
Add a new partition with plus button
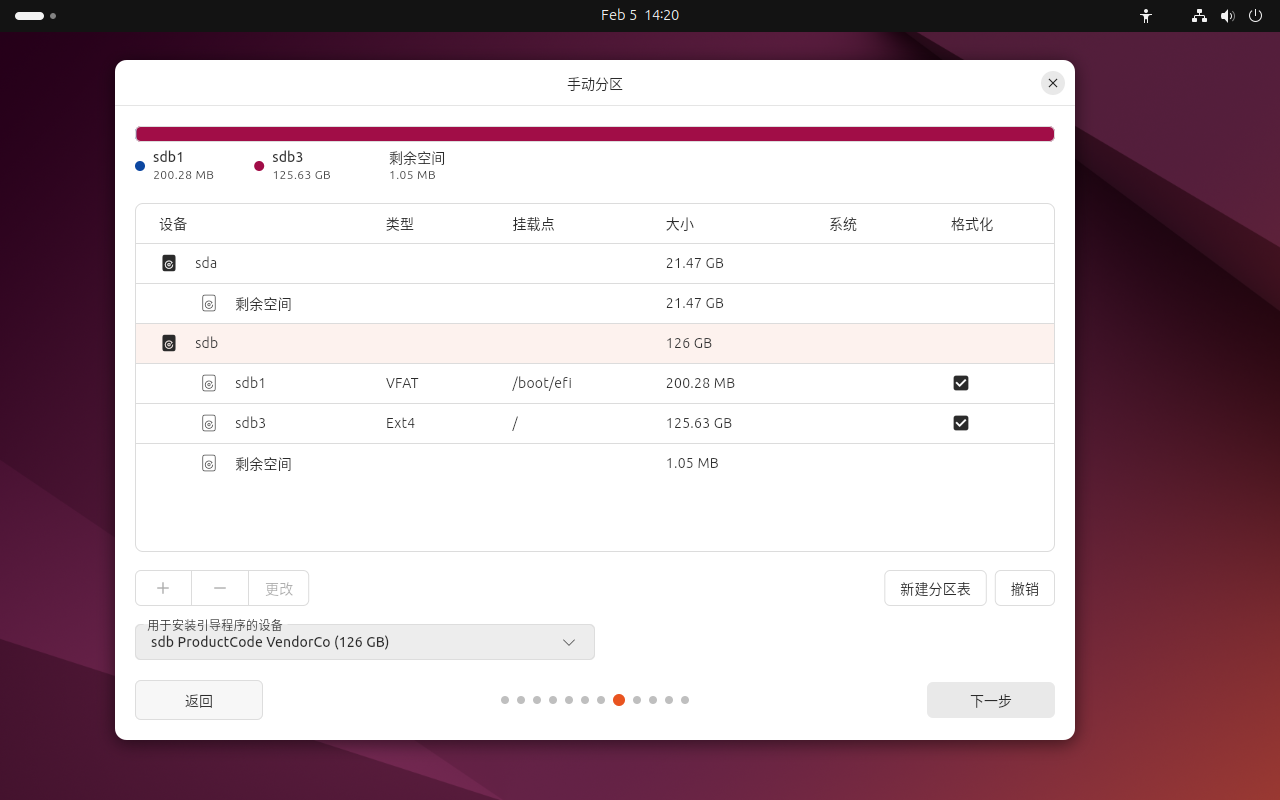[x=163, y=588]
